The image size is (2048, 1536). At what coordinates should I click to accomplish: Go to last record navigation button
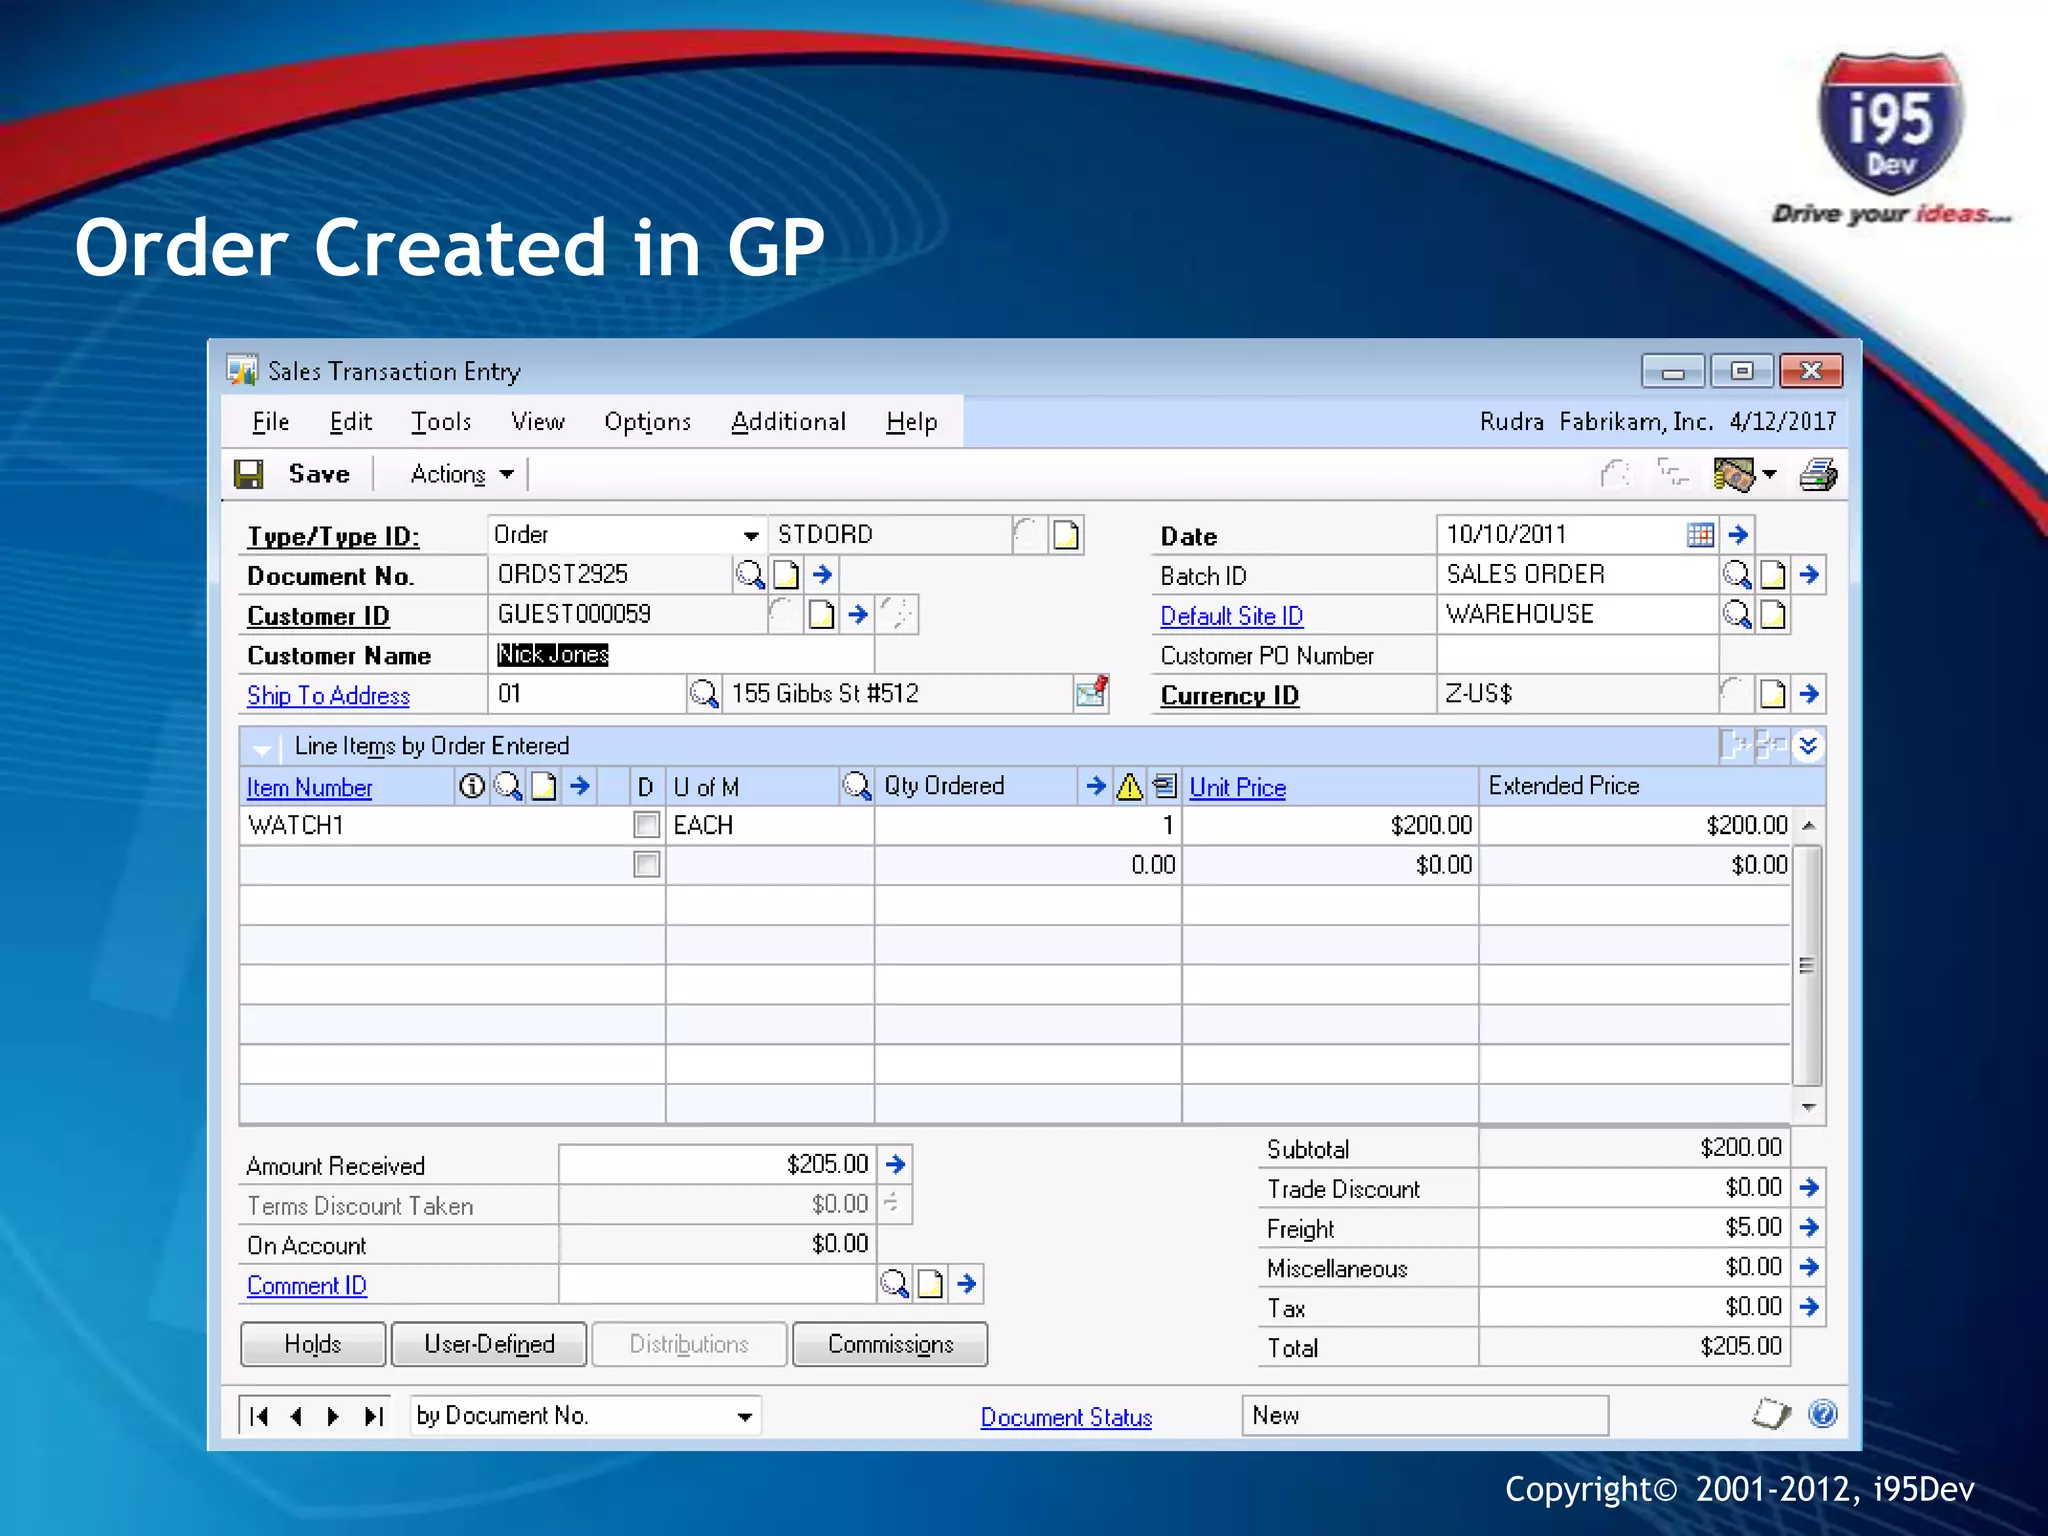[374, 1416]
